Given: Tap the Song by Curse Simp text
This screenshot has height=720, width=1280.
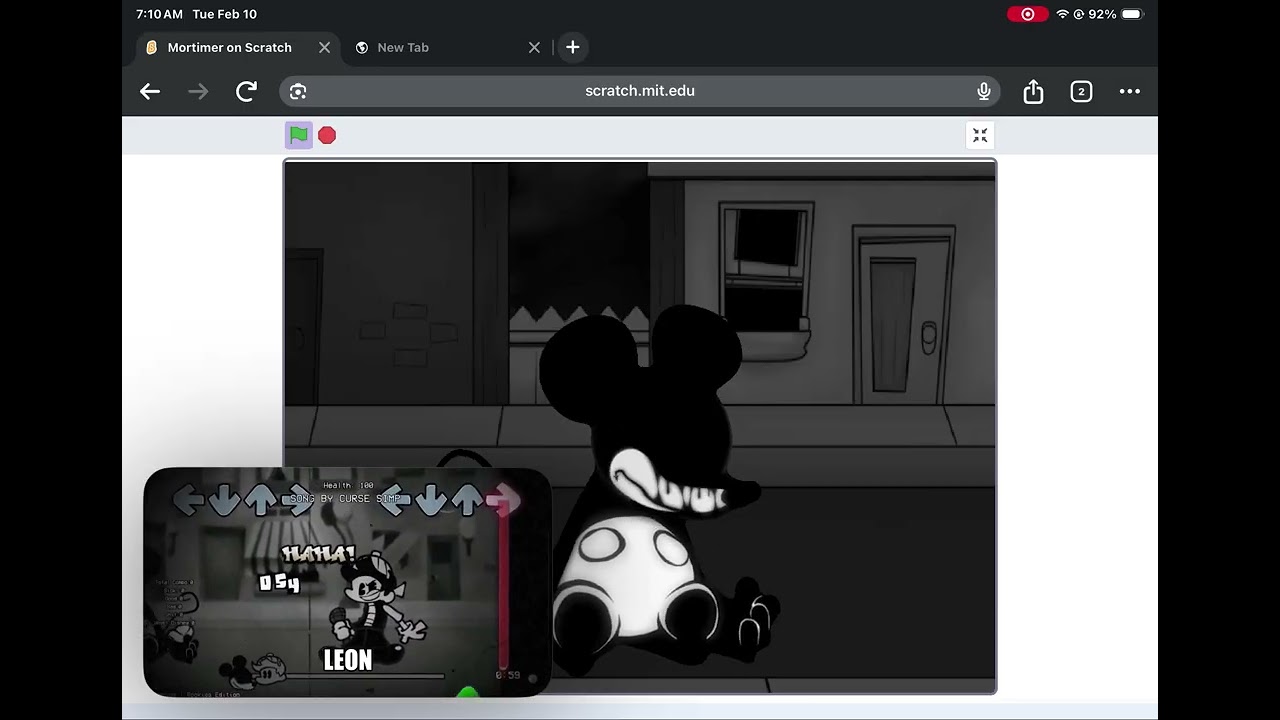Looking at the screenshot, I should tap(345, 498).
